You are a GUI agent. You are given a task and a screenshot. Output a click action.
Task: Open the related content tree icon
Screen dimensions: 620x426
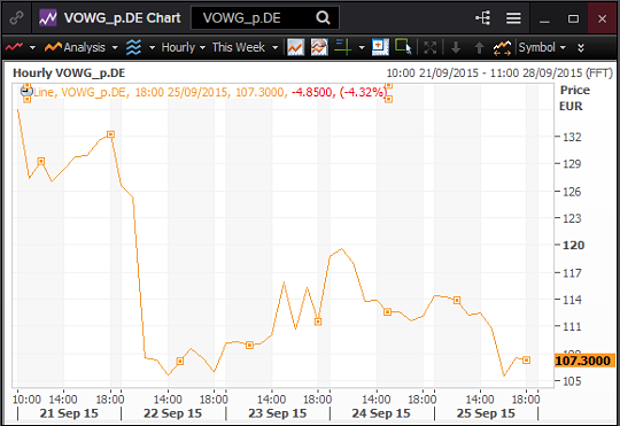[x=484, y=18]
